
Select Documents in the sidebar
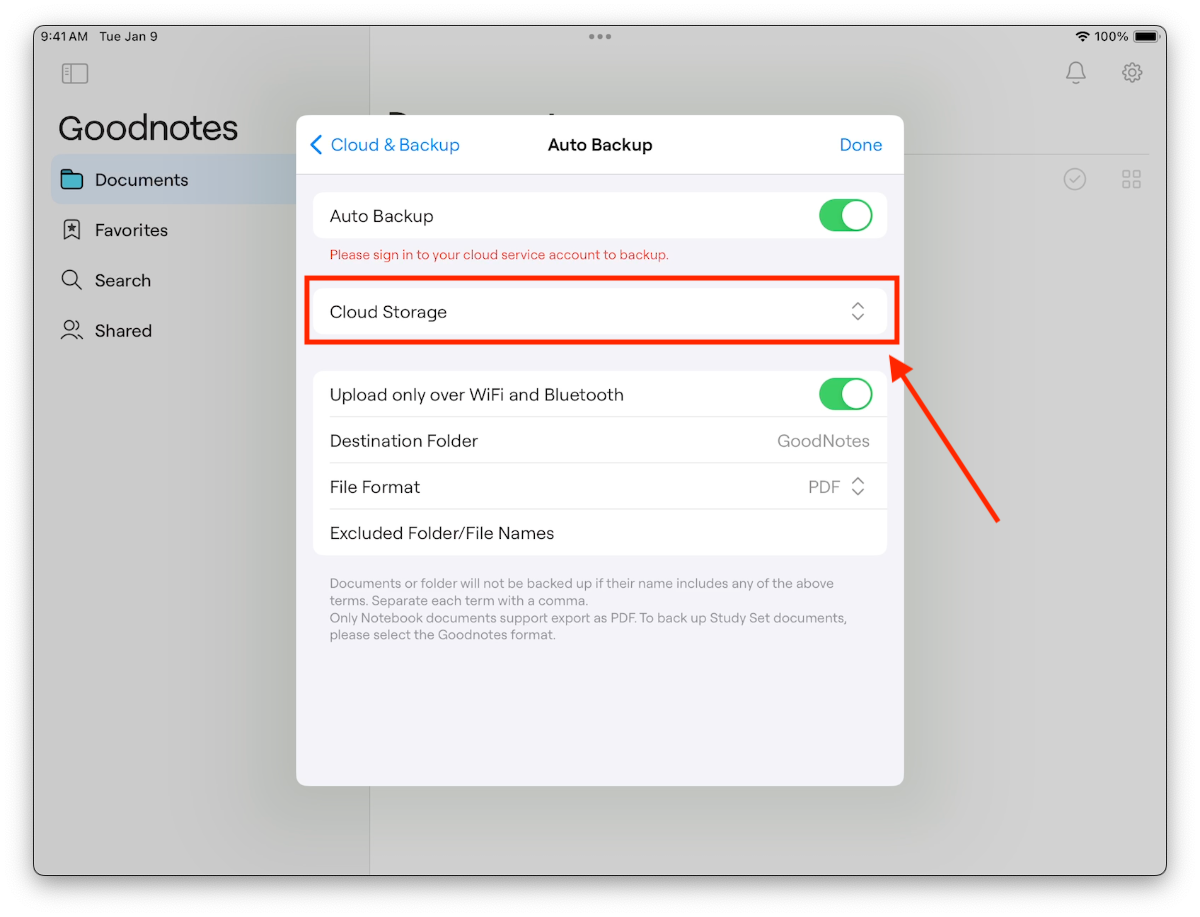tap(141, 180)
